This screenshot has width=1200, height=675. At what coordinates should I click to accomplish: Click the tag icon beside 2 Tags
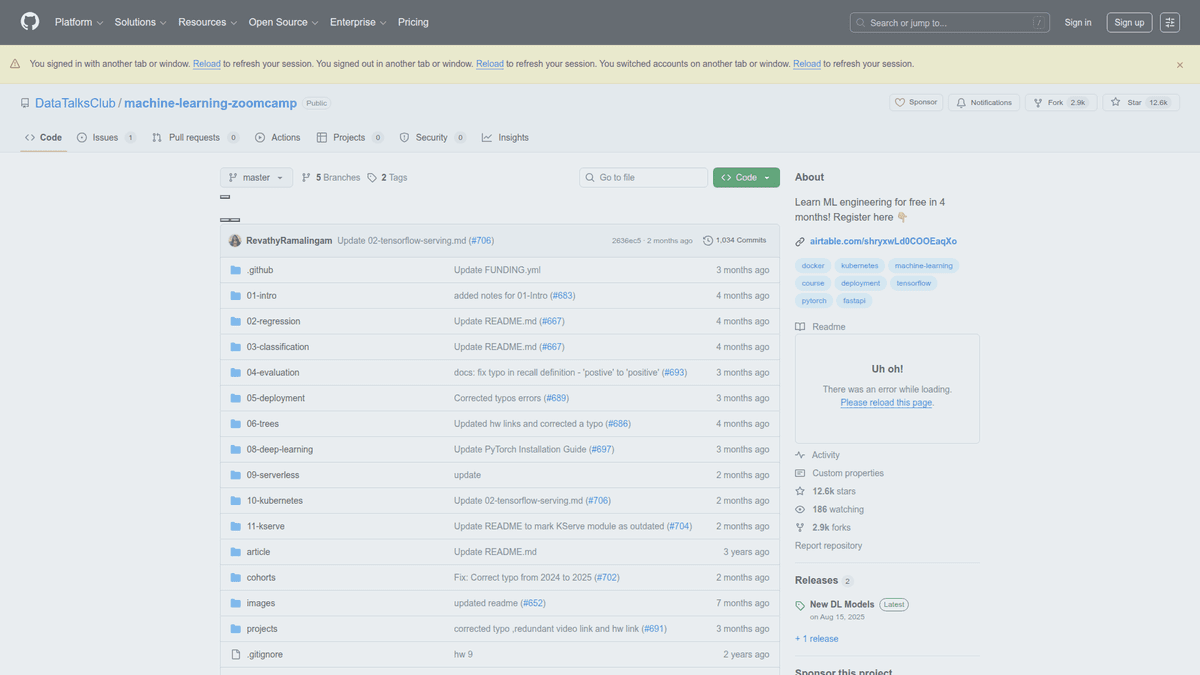[x=372, y=176]
